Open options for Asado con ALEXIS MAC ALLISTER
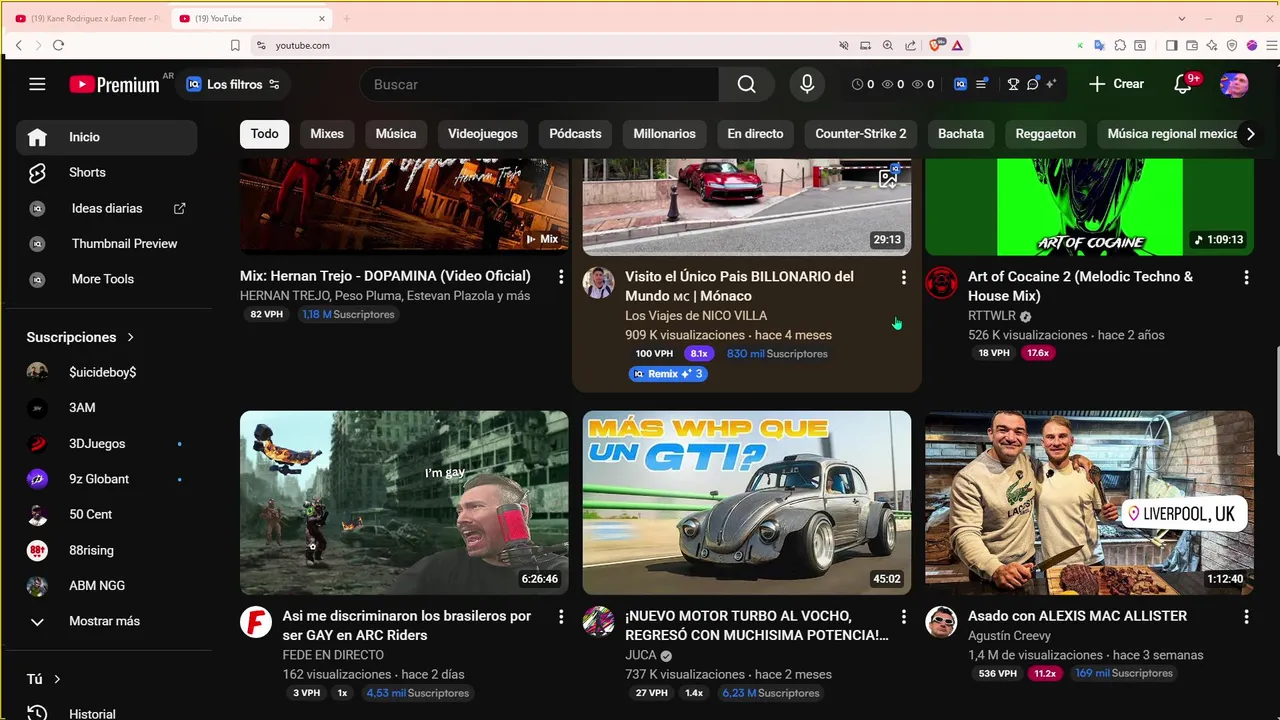 [x=1246, y=617]
